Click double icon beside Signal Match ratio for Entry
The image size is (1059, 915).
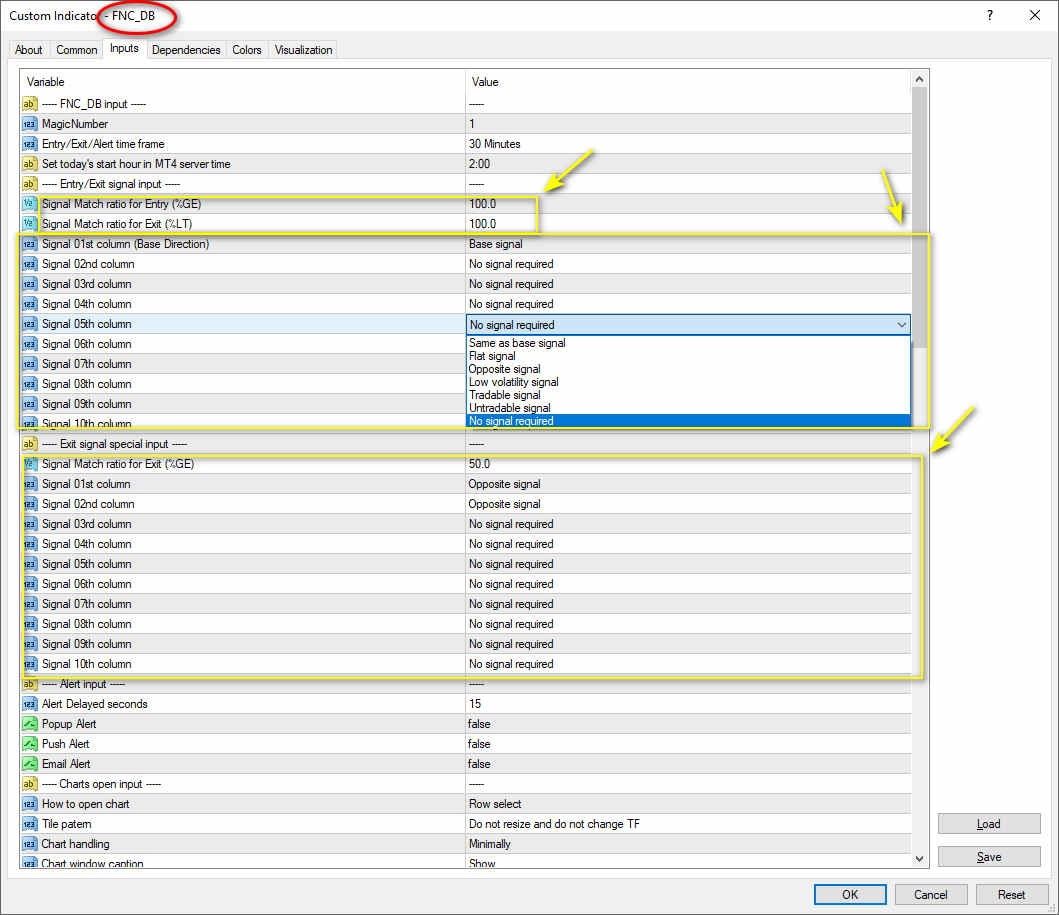pos(29,204)
